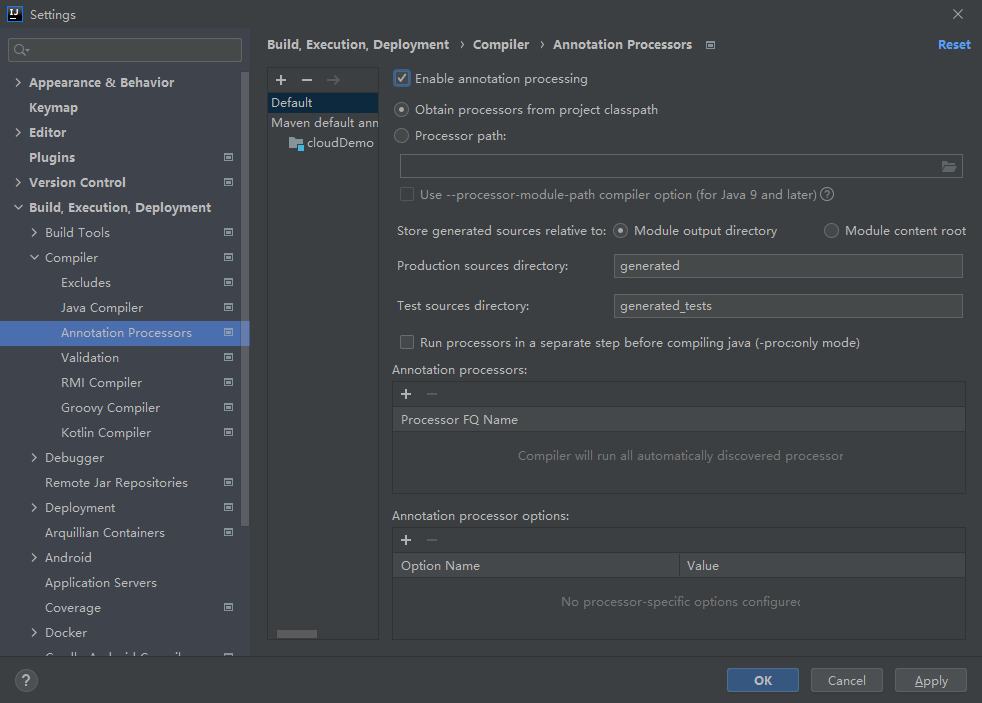Click the project-level icon beside Plugins

pyautogui.click(x=228, y=158)
